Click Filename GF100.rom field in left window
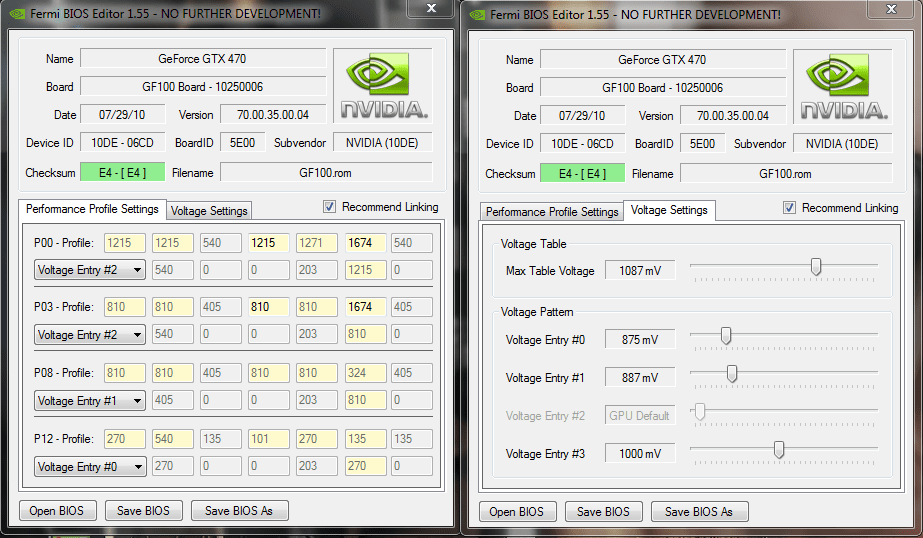The height and width of the screenshot is (538, 923). (326, 172)
